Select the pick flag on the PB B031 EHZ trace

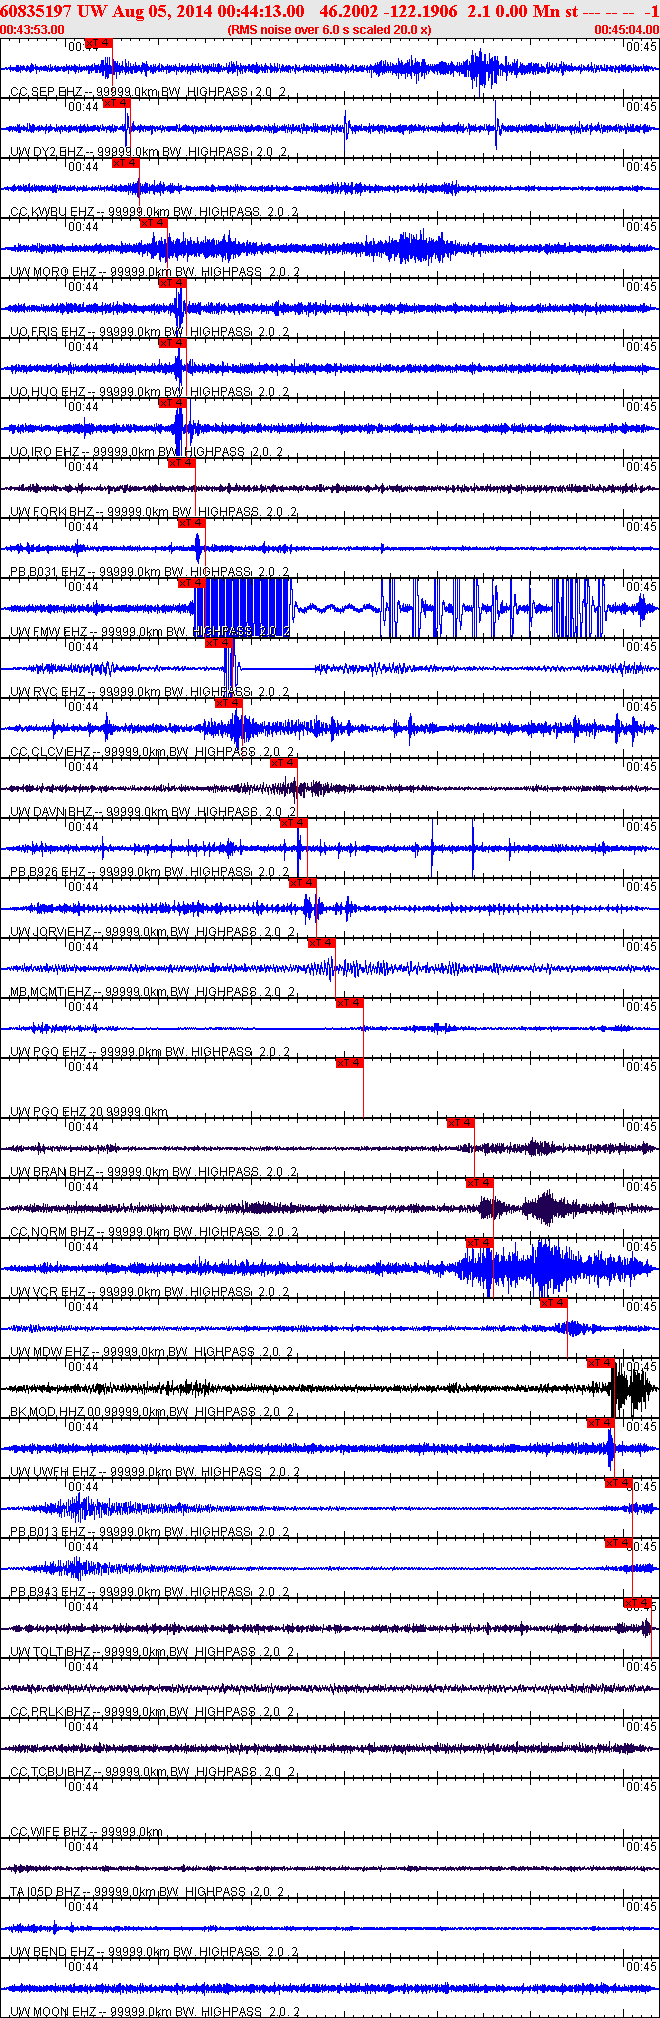tap(192, 523)
